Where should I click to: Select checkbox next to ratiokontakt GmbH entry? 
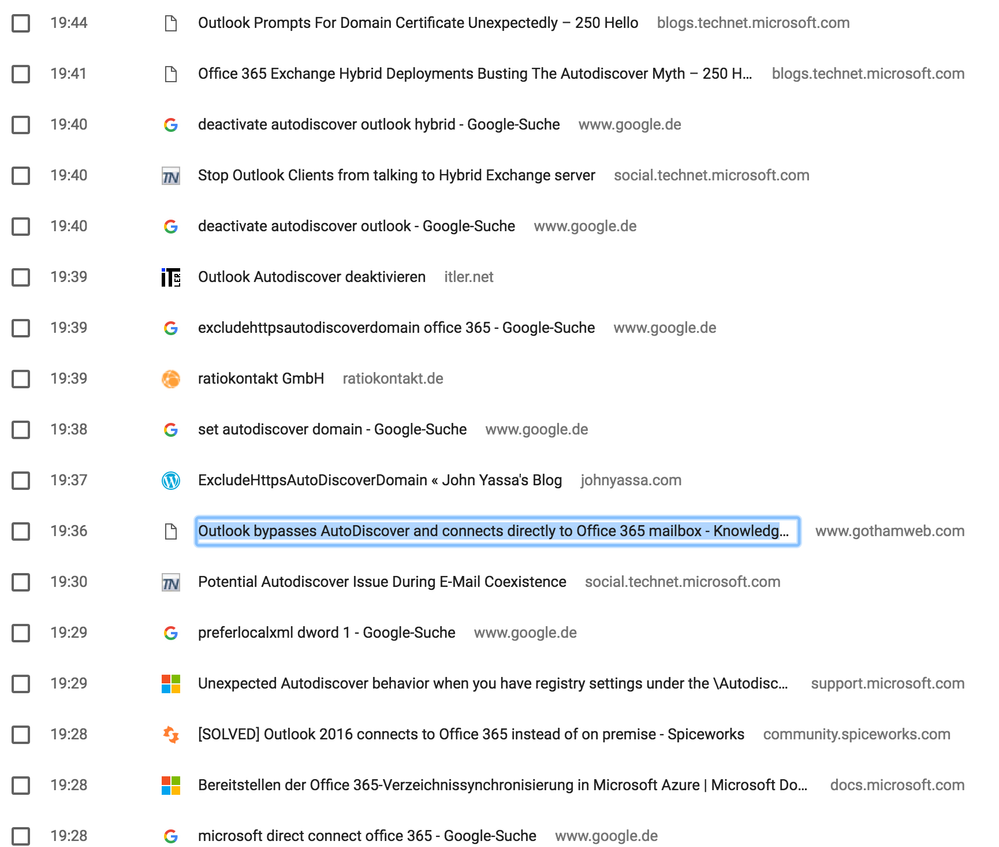click(x=21, y=379)
